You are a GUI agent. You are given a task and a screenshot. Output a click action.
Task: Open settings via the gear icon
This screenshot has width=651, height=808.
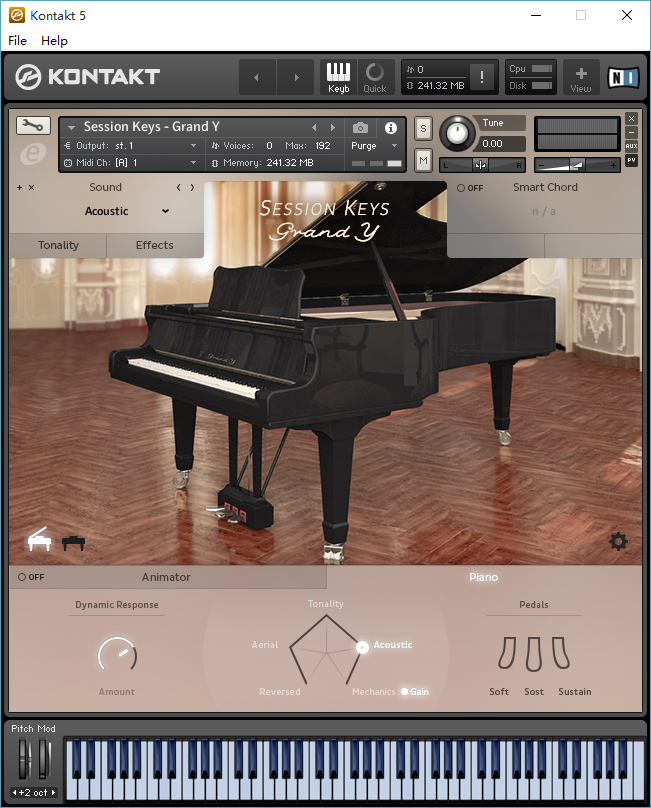pyautogui.click(x=618, y=542)
